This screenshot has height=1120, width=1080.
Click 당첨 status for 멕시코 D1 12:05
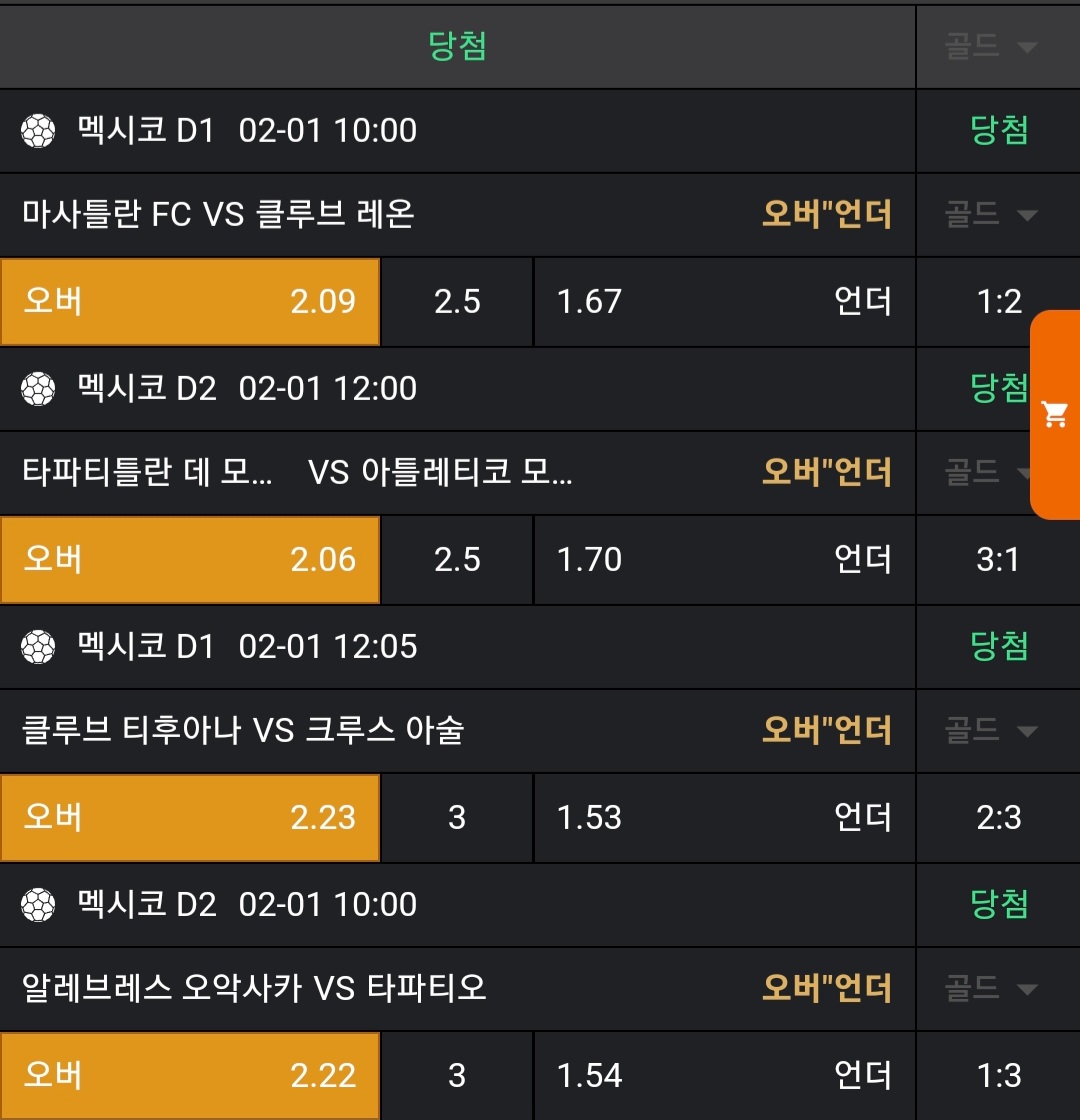(x=998, y=647)
